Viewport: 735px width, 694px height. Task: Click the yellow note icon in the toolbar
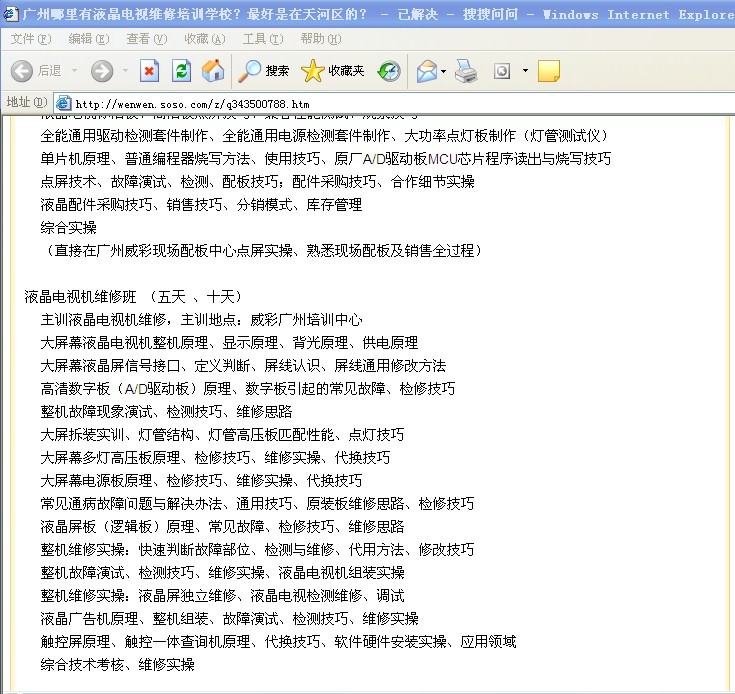coord(548,71)
